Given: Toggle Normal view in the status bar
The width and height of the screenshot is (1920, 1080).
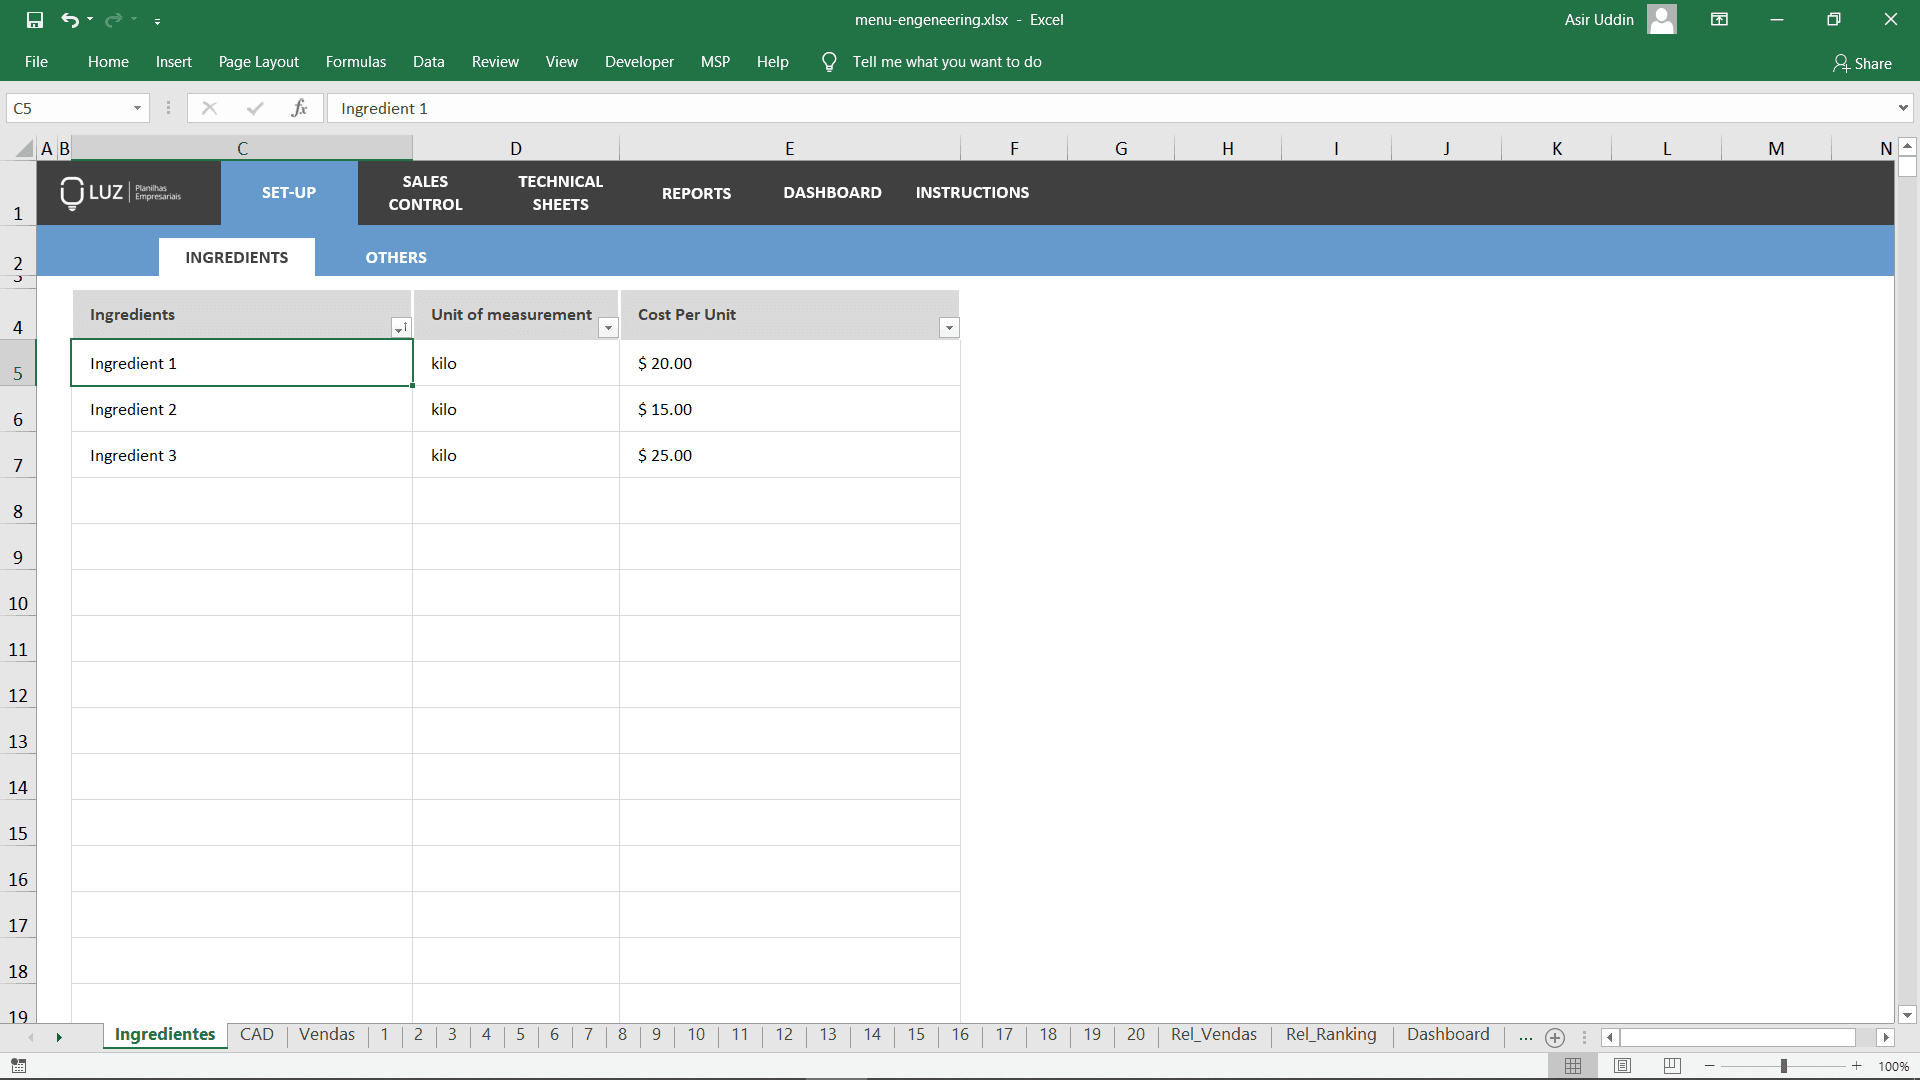Looking at the screenshot, I should [1573, 1065].
